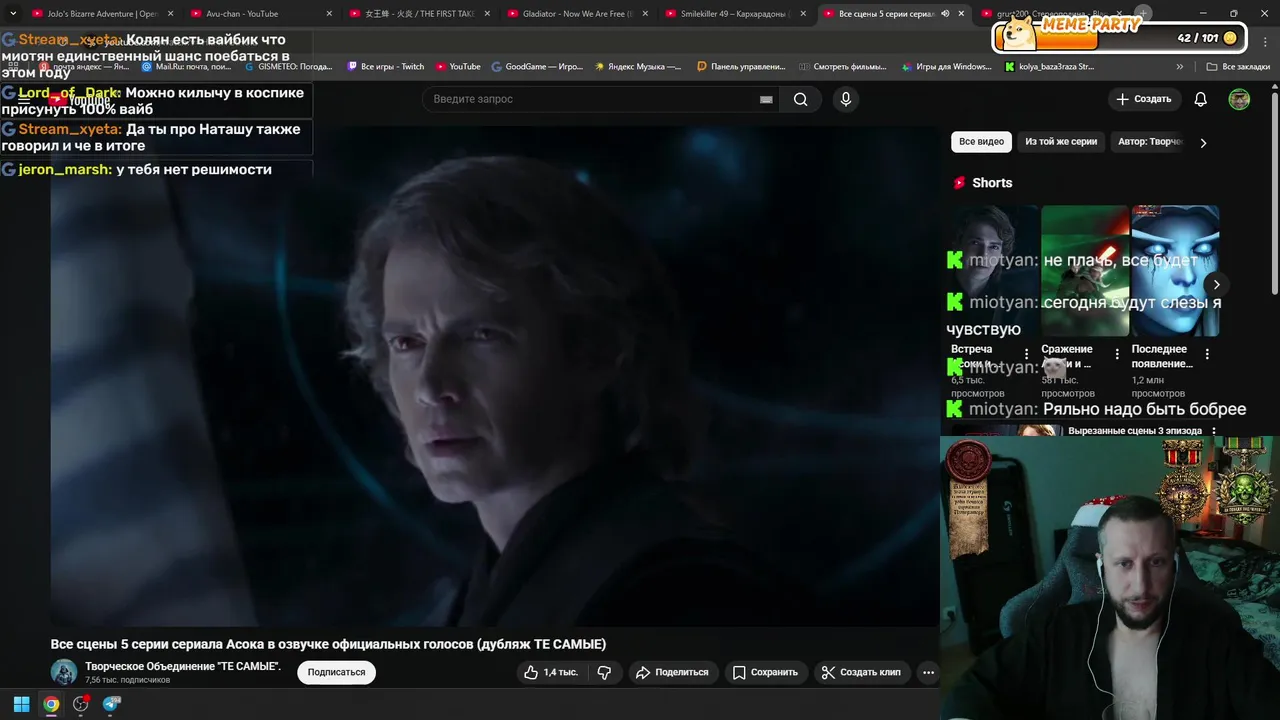The image size is (1280, 720).
Task: Click the Поделиться share button
Action: pyautogui.click(x=672, y=672)
